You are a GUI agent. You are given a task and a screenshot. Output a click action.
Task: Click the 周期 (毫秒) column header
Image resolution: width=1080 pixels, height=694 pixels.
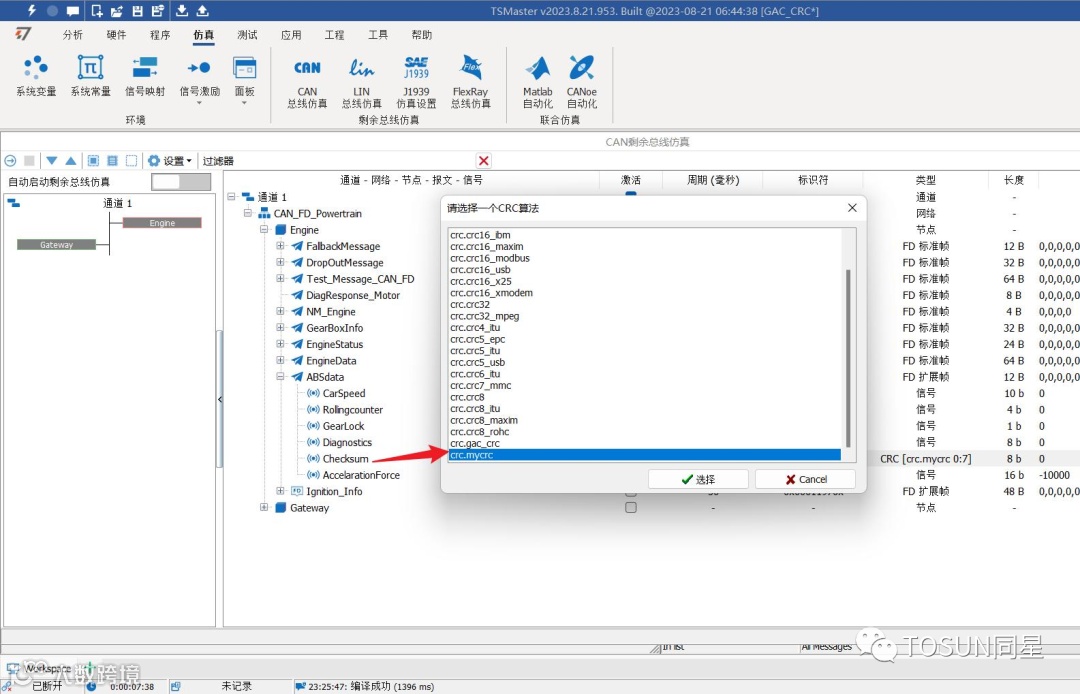(x=713, y=180)
